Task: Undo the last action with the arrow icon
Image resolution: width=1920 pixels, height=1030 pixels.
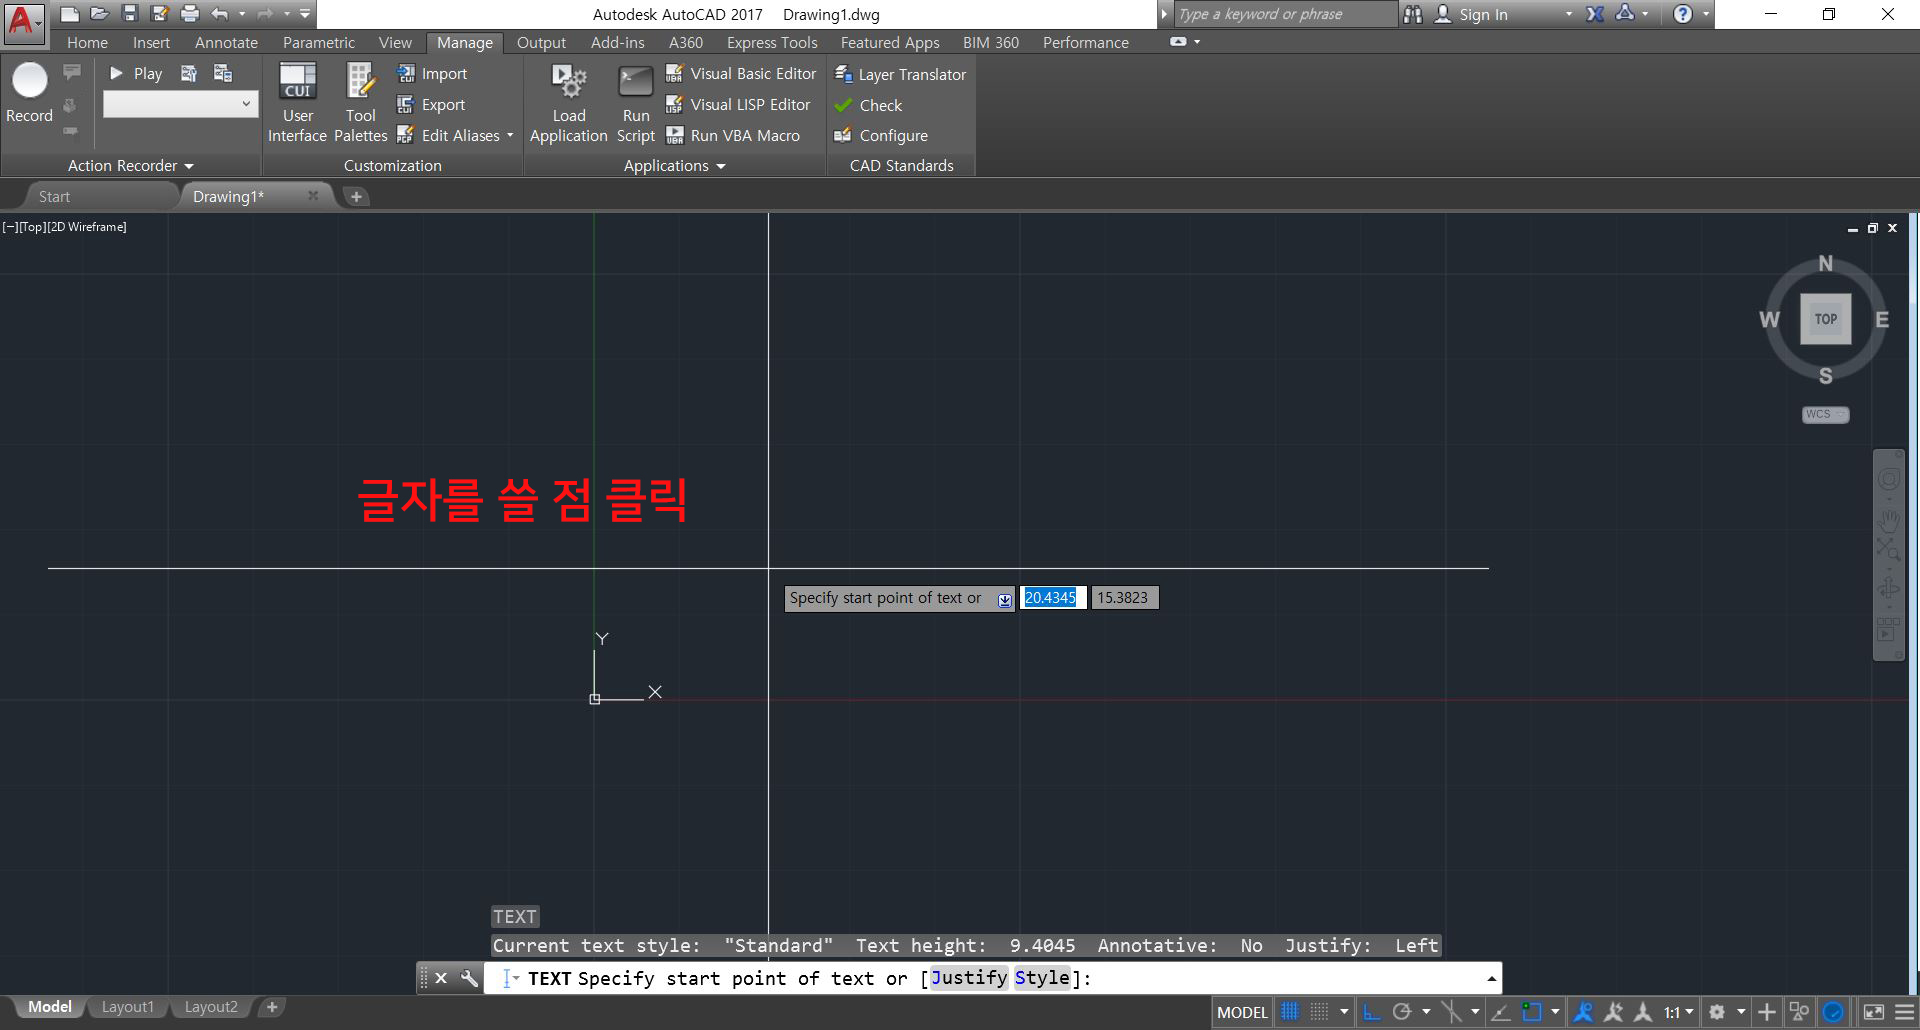Action: tap(220, 14)
